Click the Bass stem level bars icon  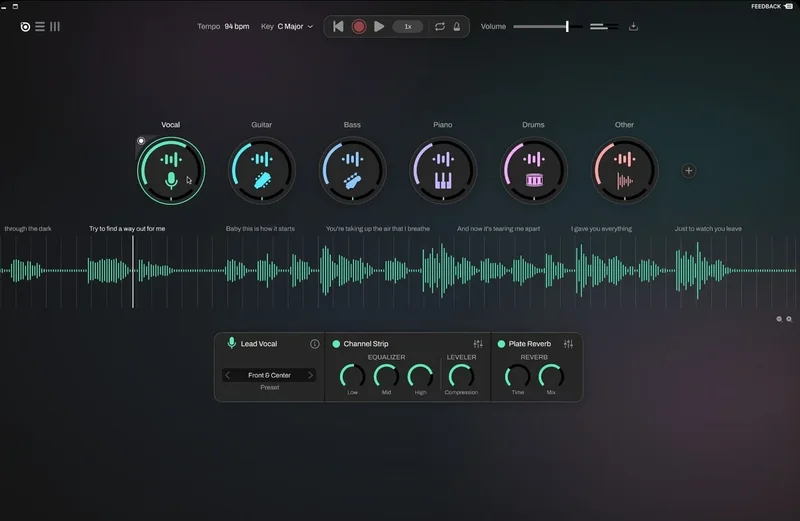pyautogui.click(x=352, y=159)
